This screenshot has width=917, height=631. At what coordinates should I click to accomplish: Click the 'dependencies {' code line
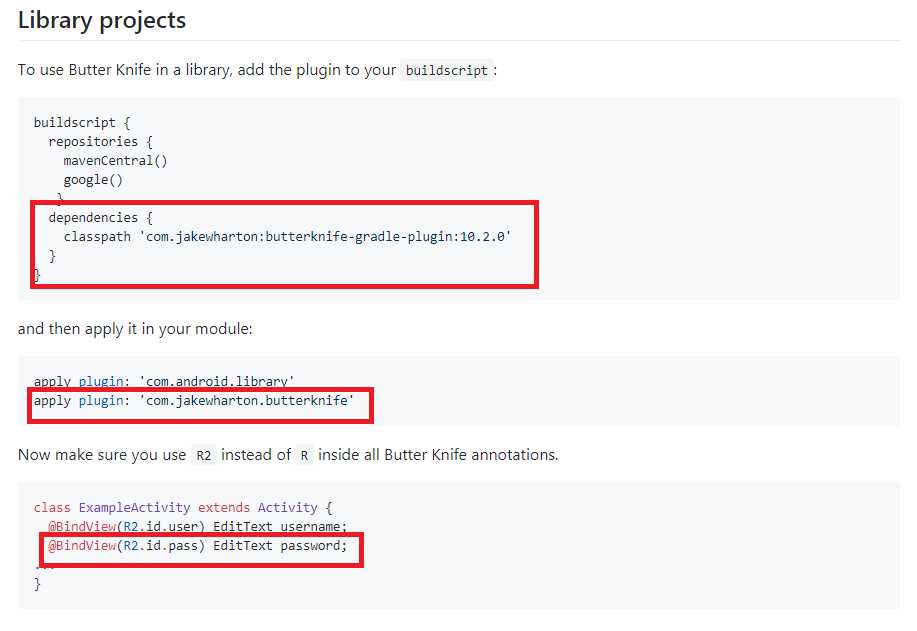coord(100,218)
